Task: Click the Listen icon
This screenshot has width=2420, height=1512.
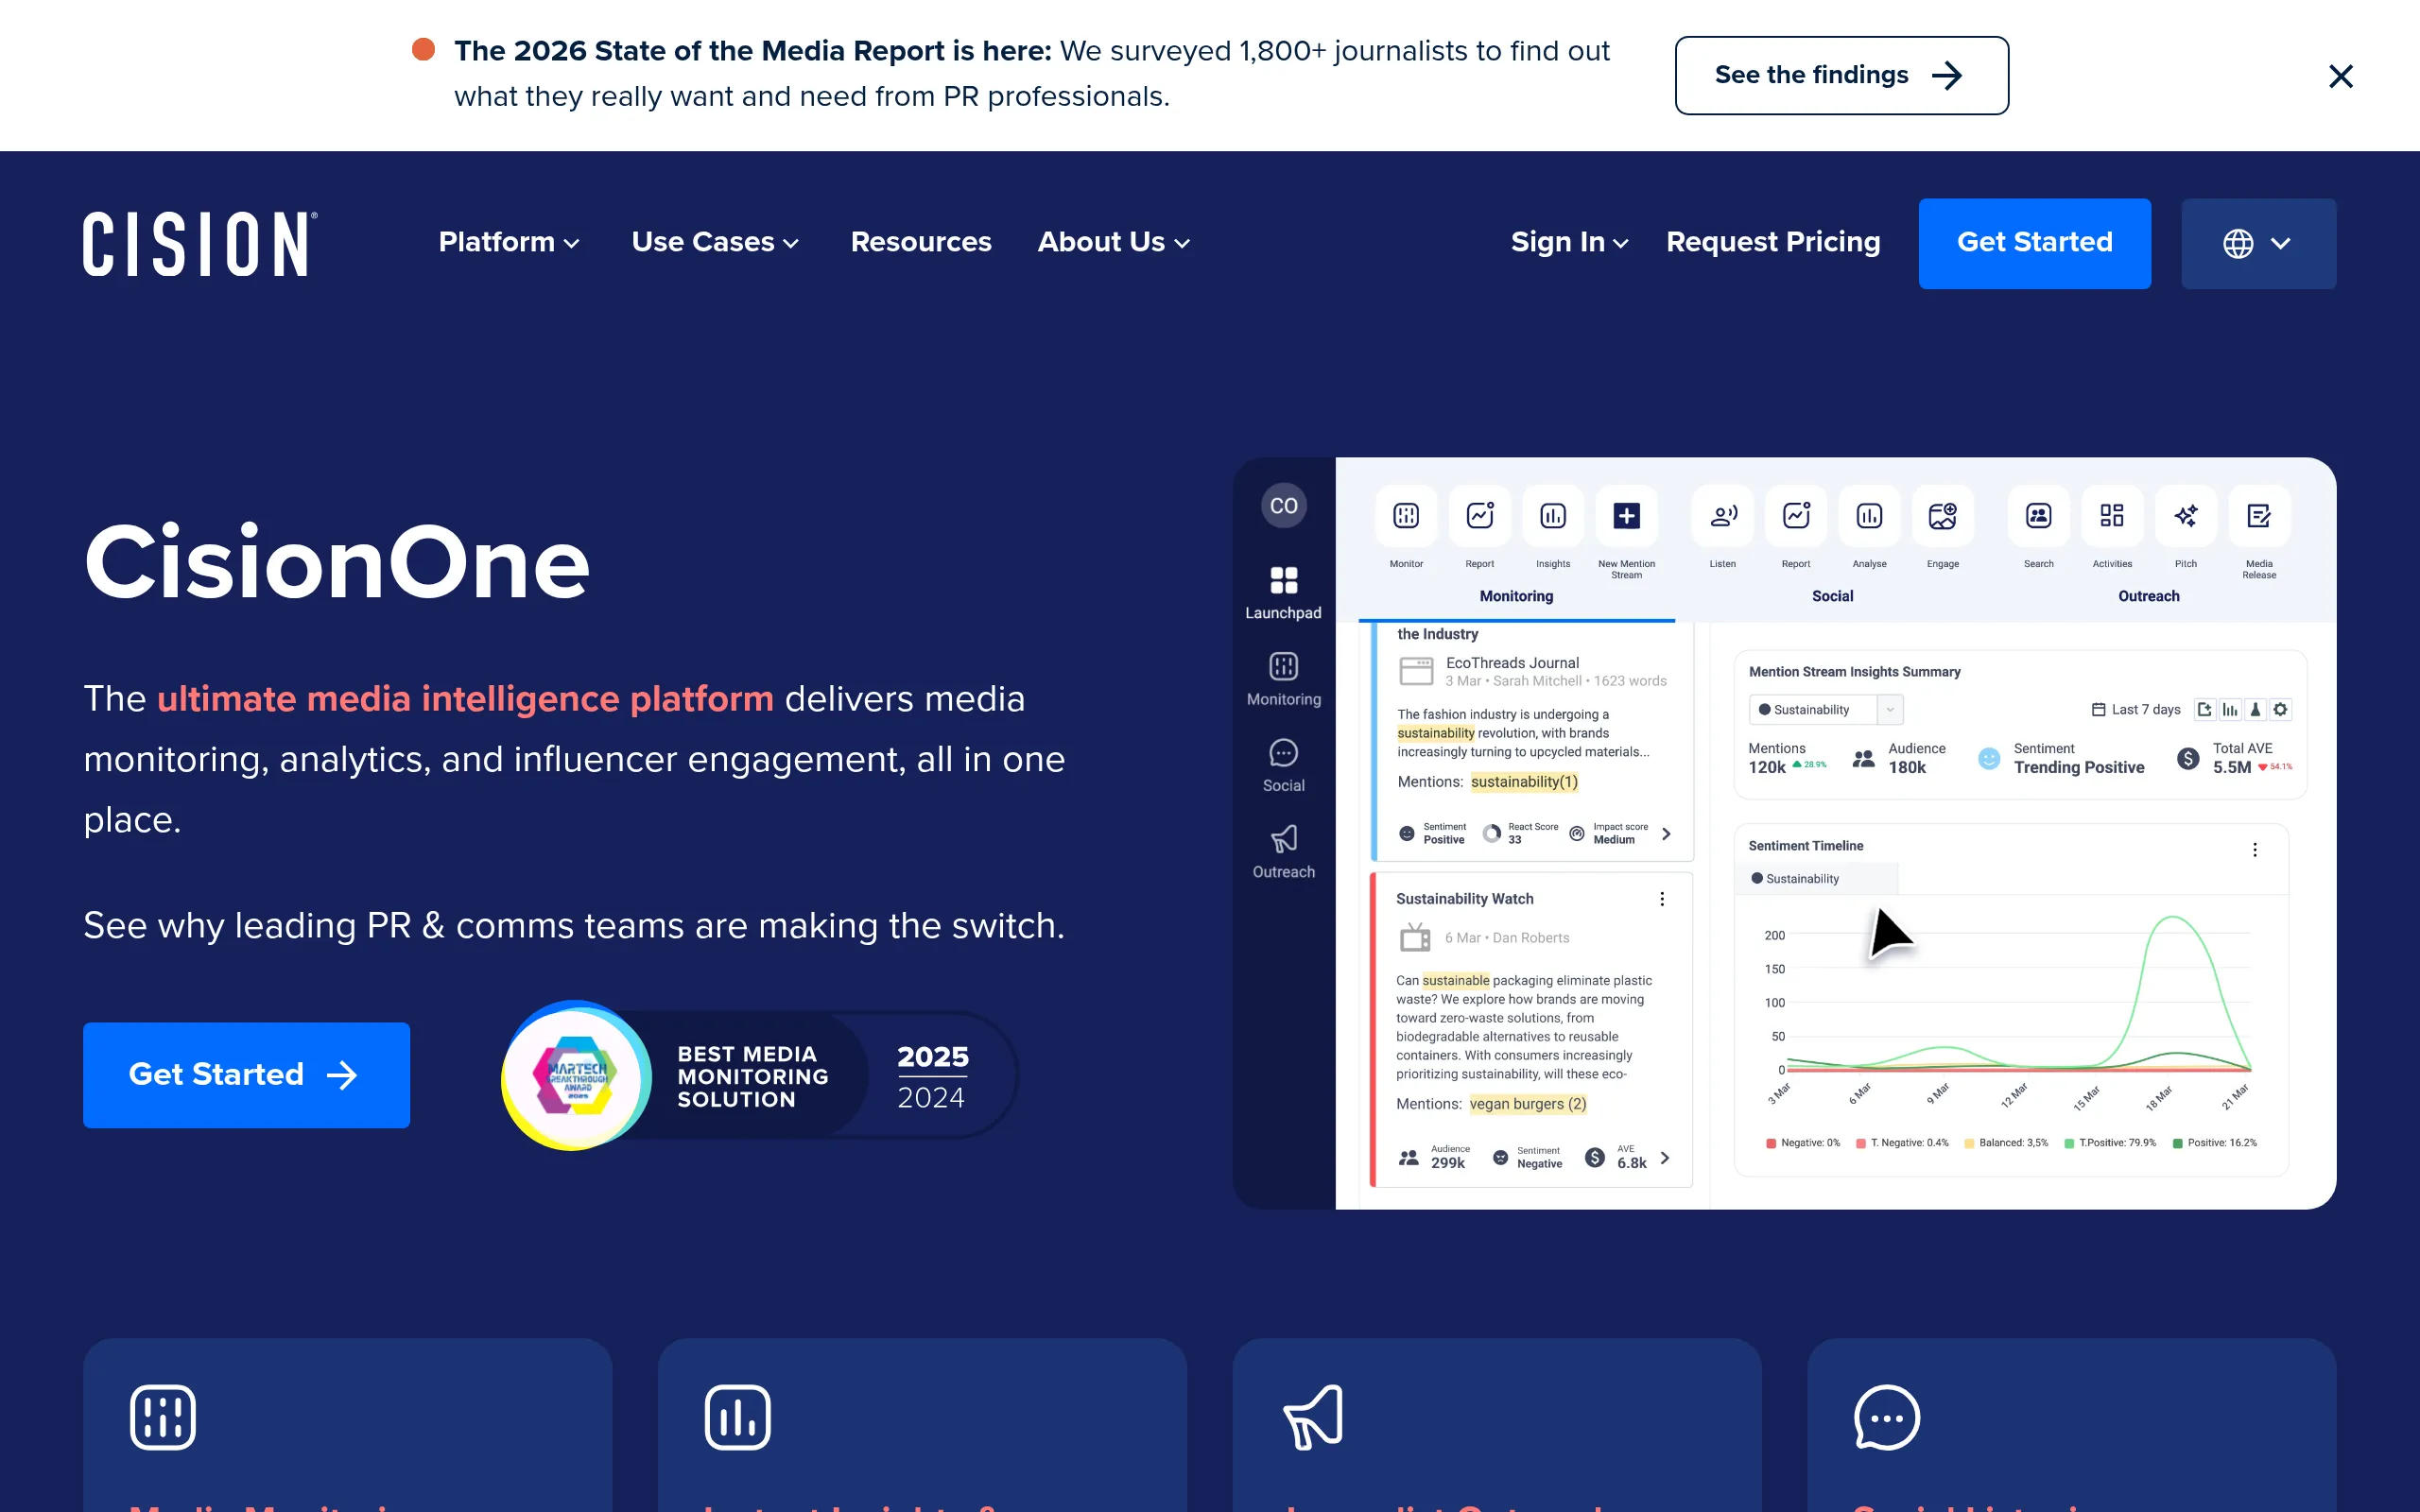Action: 1723,516
